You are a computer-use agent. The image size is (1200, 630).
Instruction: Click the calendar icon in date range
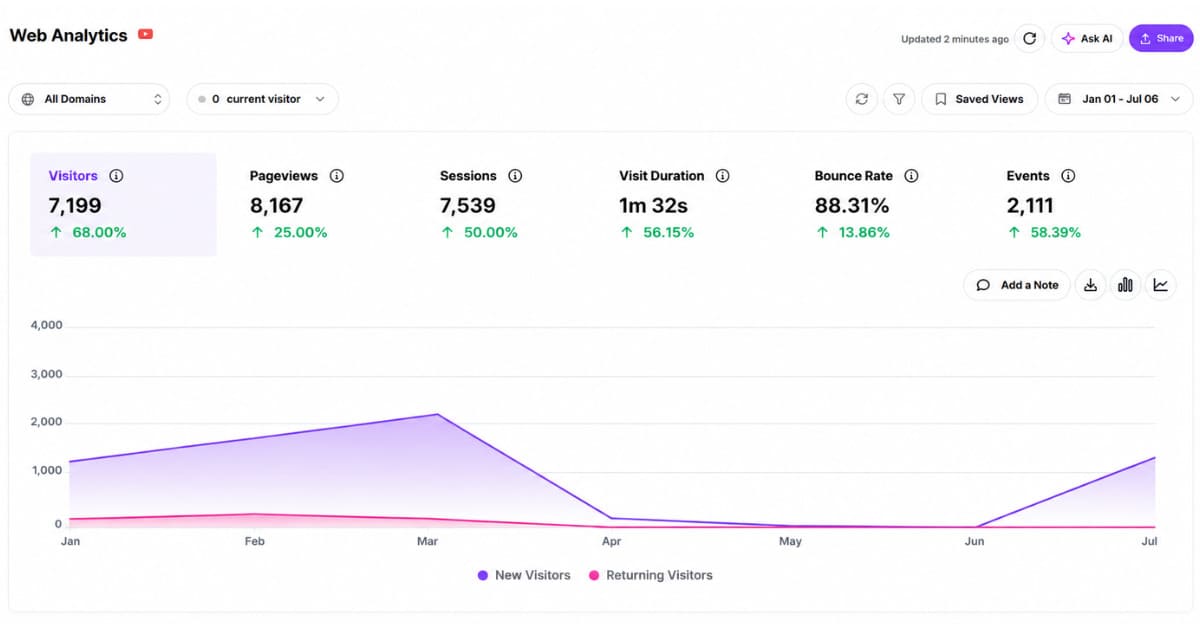tap(1064, 99)
